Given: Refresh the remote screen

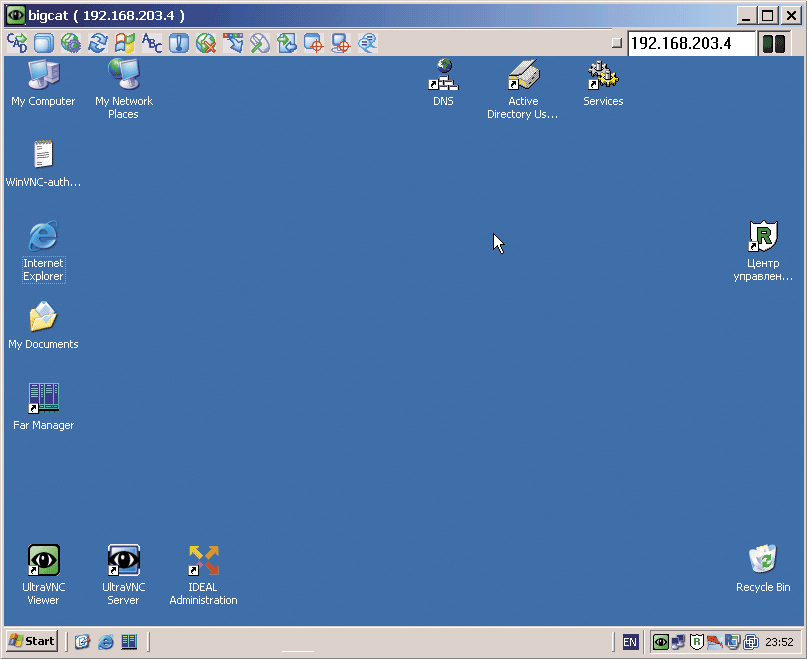Looking at the screenshot, I should point(98,43).
